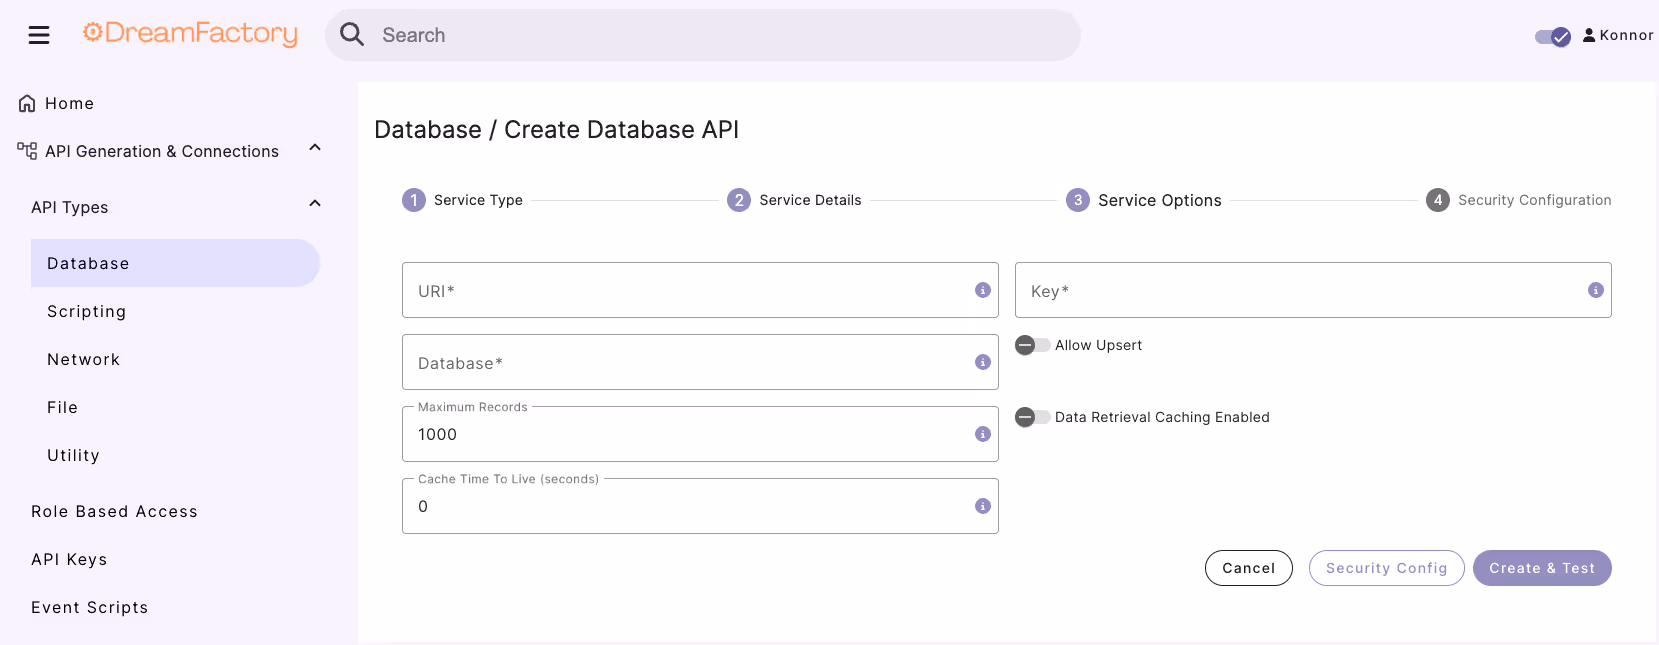Toggle the theme switch in header

tap(1553, 37)
